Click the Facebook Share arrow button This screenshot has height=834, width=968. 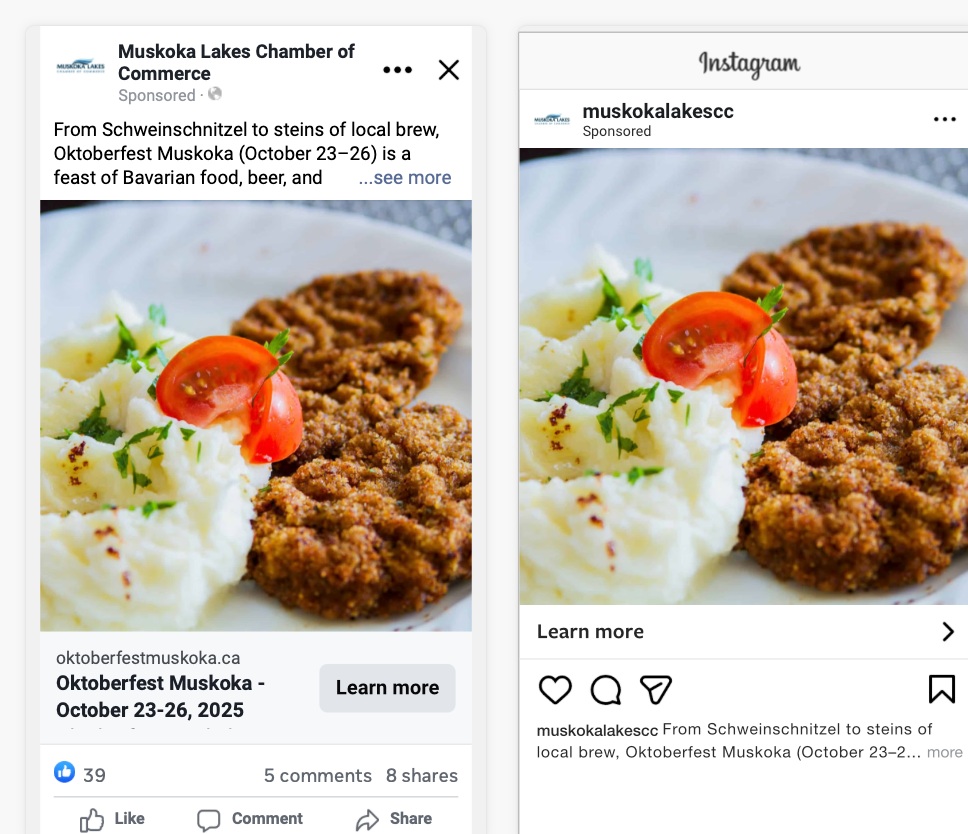pyautogui.click(x=368, y=819)
